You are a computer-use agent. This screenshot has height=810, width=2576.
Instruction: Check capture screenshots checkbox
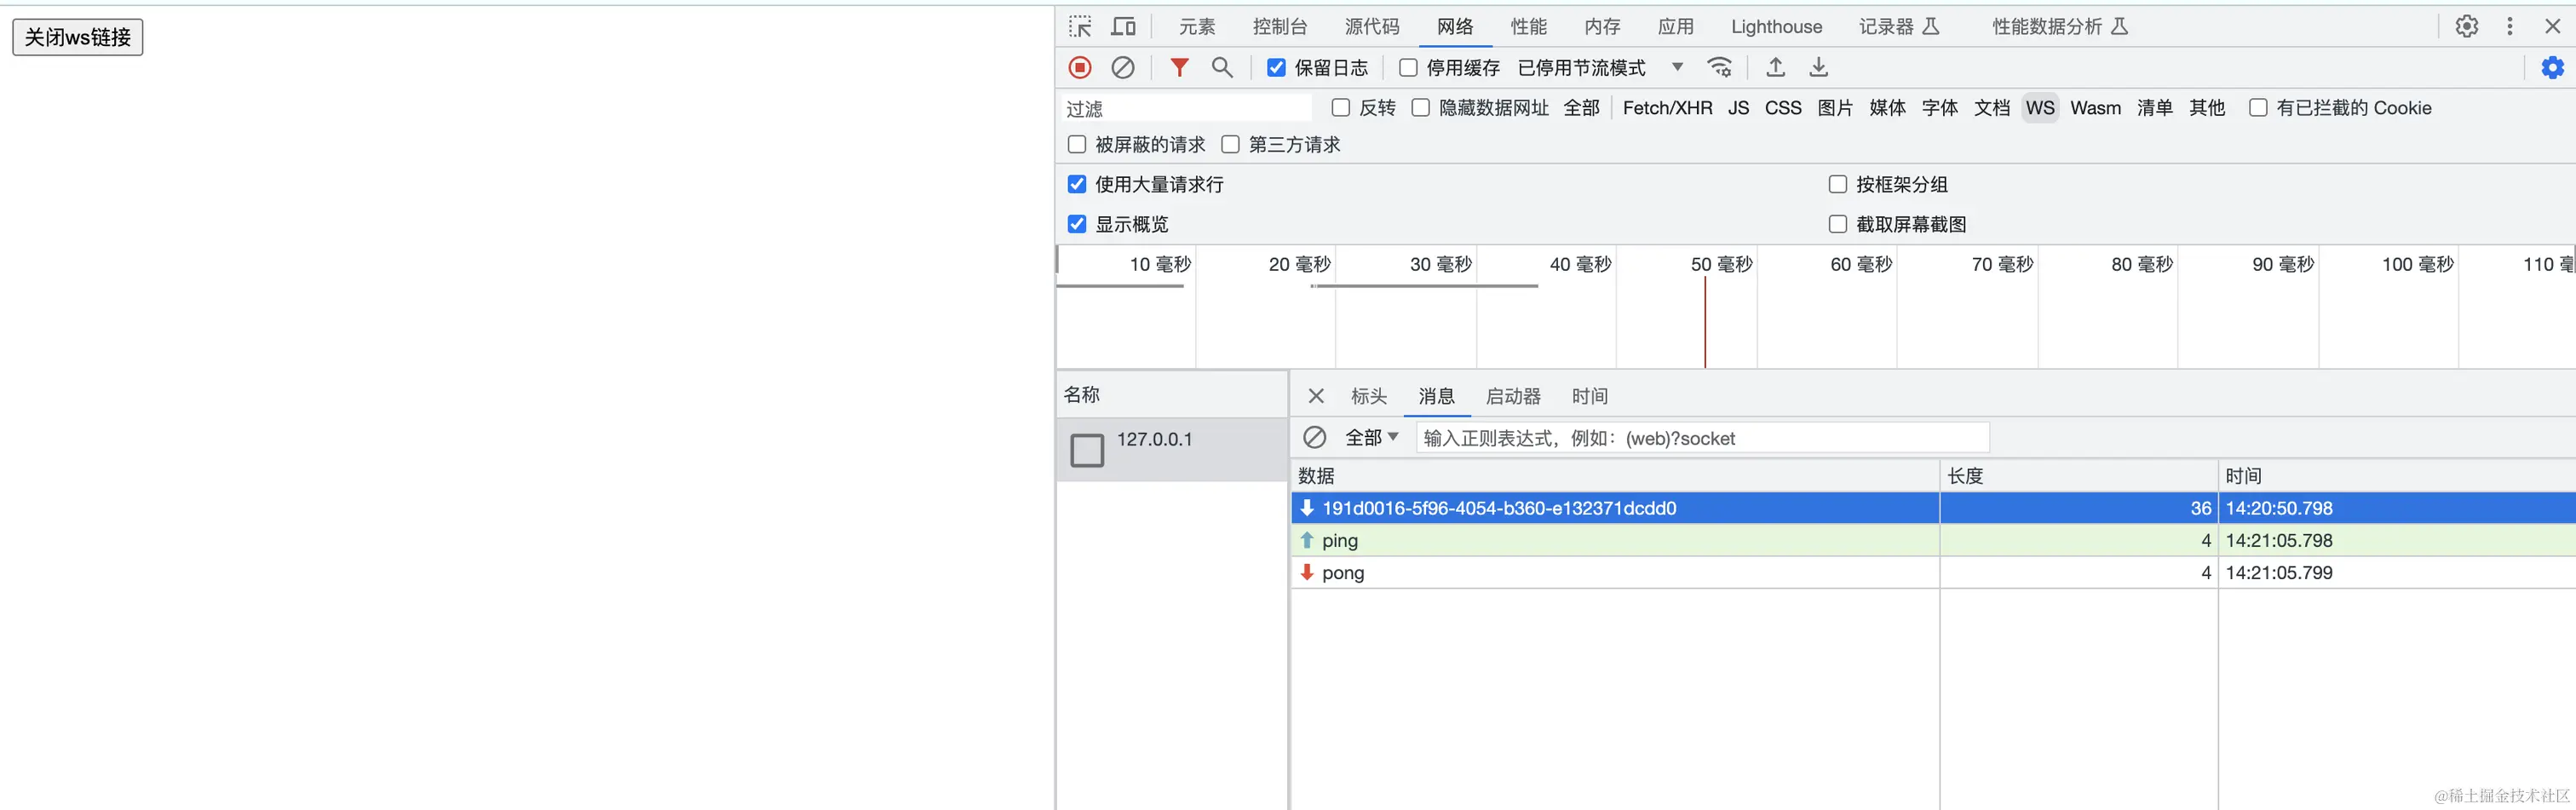[1838, 224]
